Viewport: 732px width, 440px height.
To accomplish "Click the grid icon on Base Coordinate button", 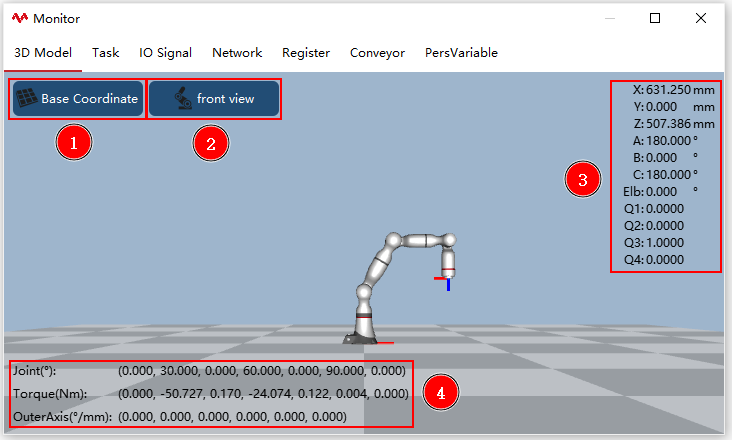I will tap(27, 98).
